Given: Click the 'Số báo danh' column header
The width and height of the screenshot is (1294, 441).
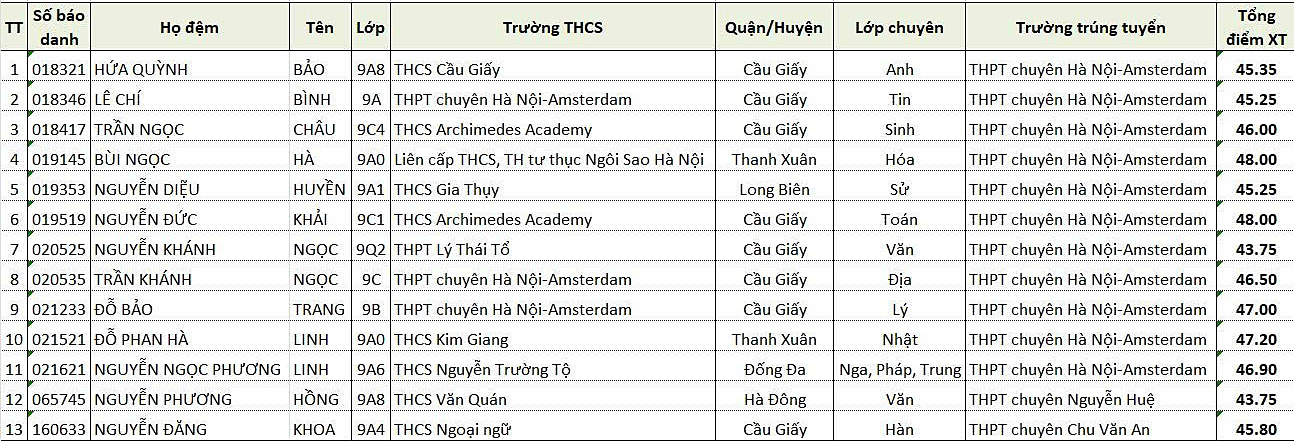Looking at the screenshot, I should pyautogui.click(x=59, y=27).
